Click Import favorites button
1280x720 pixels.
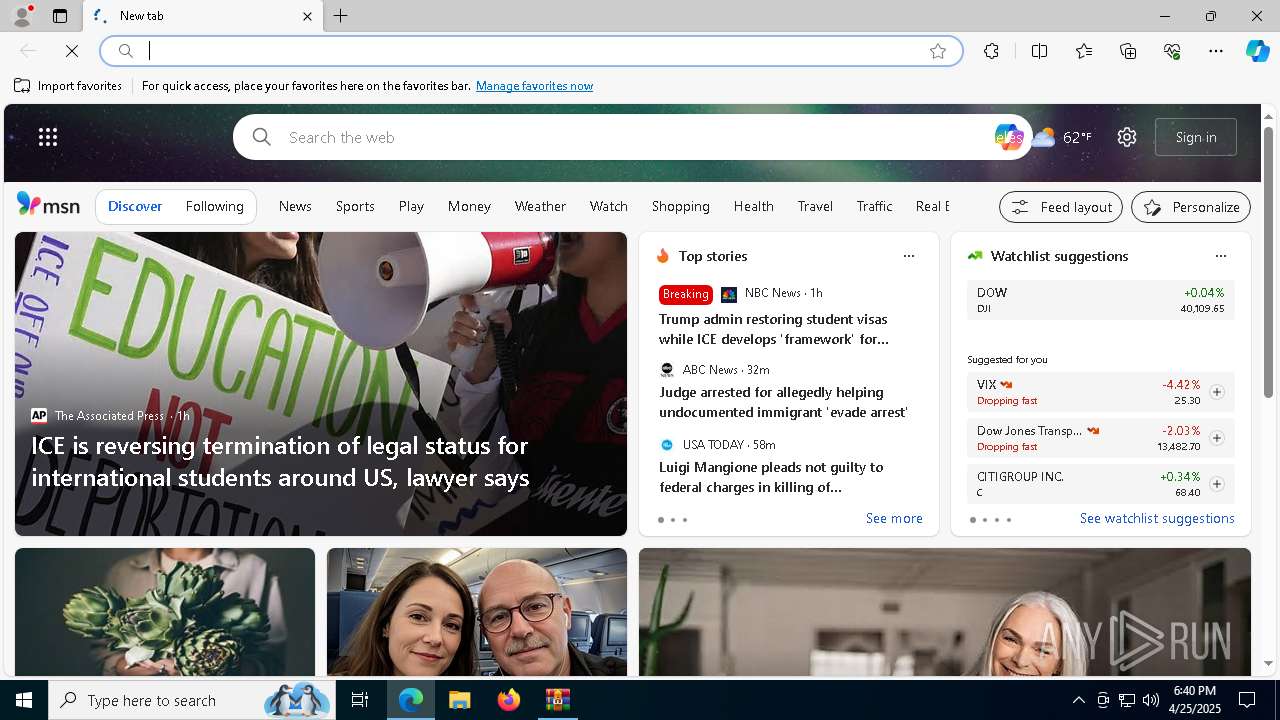coord(68,86)
